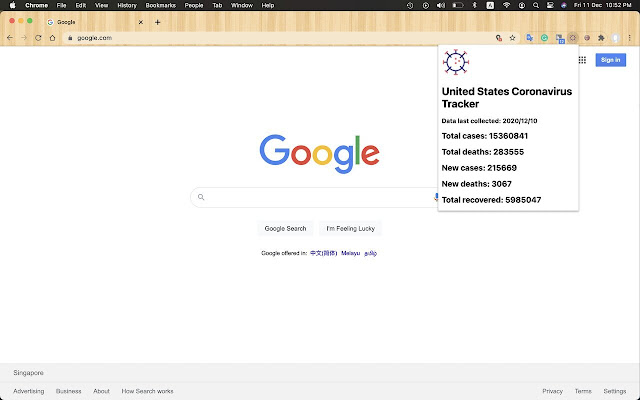Switch Google to Tamil language link
The image size is (640, 400).
371,253
